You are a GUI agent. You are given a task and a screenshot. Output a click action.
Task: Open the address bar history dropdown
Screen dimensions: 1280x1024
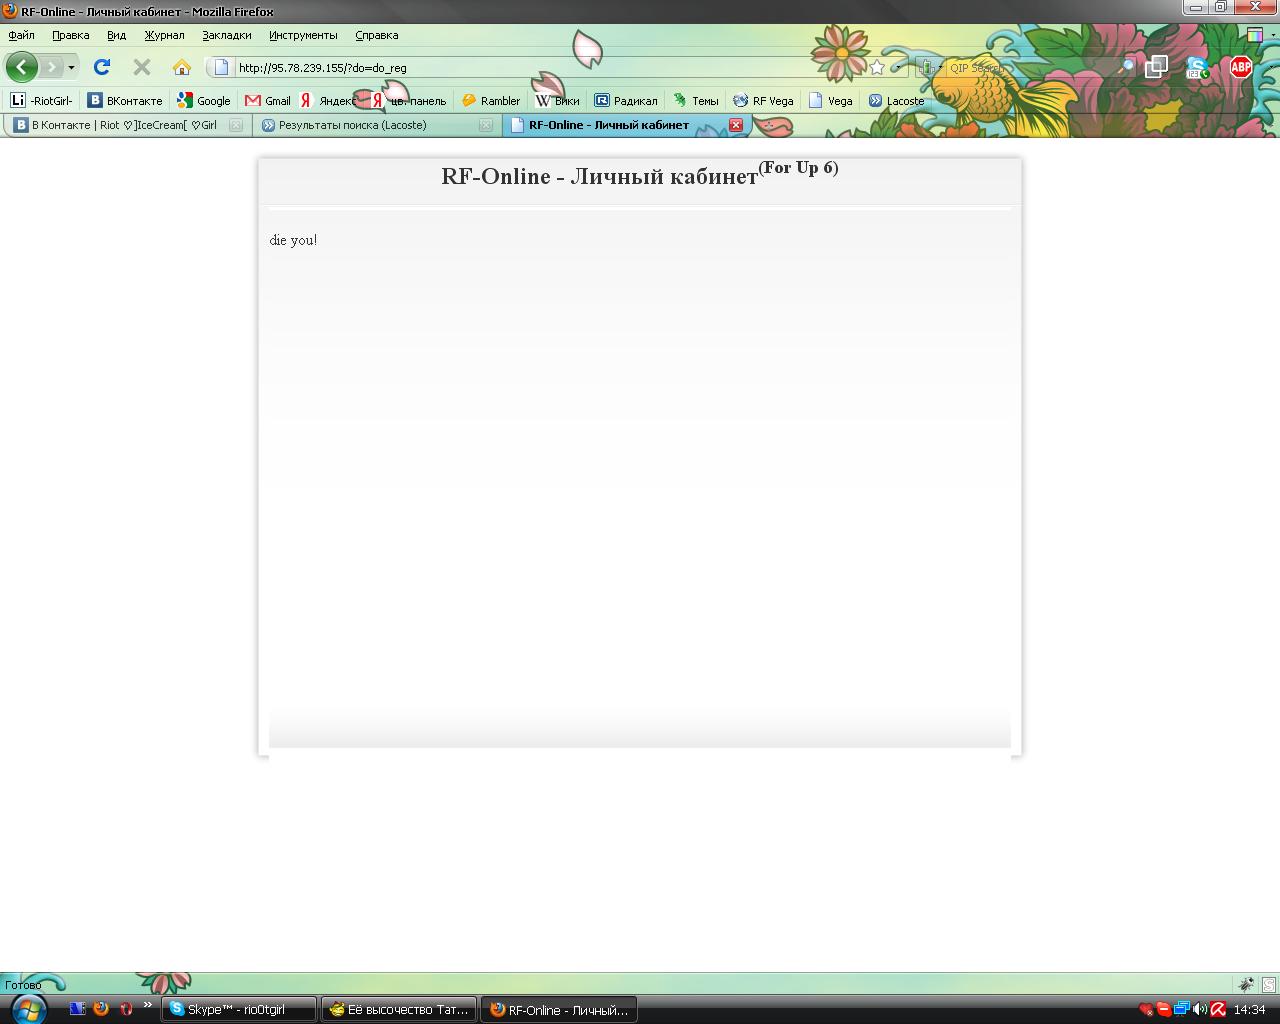[898, 67]
